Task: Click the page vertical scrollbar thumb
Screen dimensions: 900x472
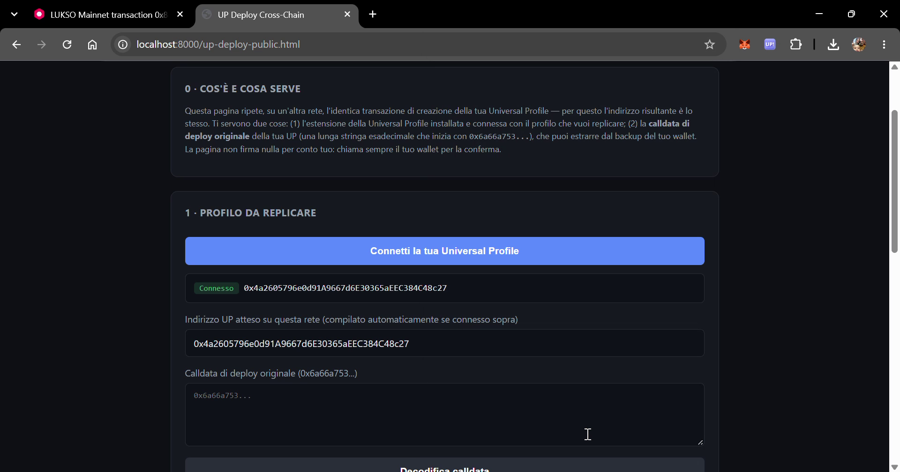Action: point(894,181)
